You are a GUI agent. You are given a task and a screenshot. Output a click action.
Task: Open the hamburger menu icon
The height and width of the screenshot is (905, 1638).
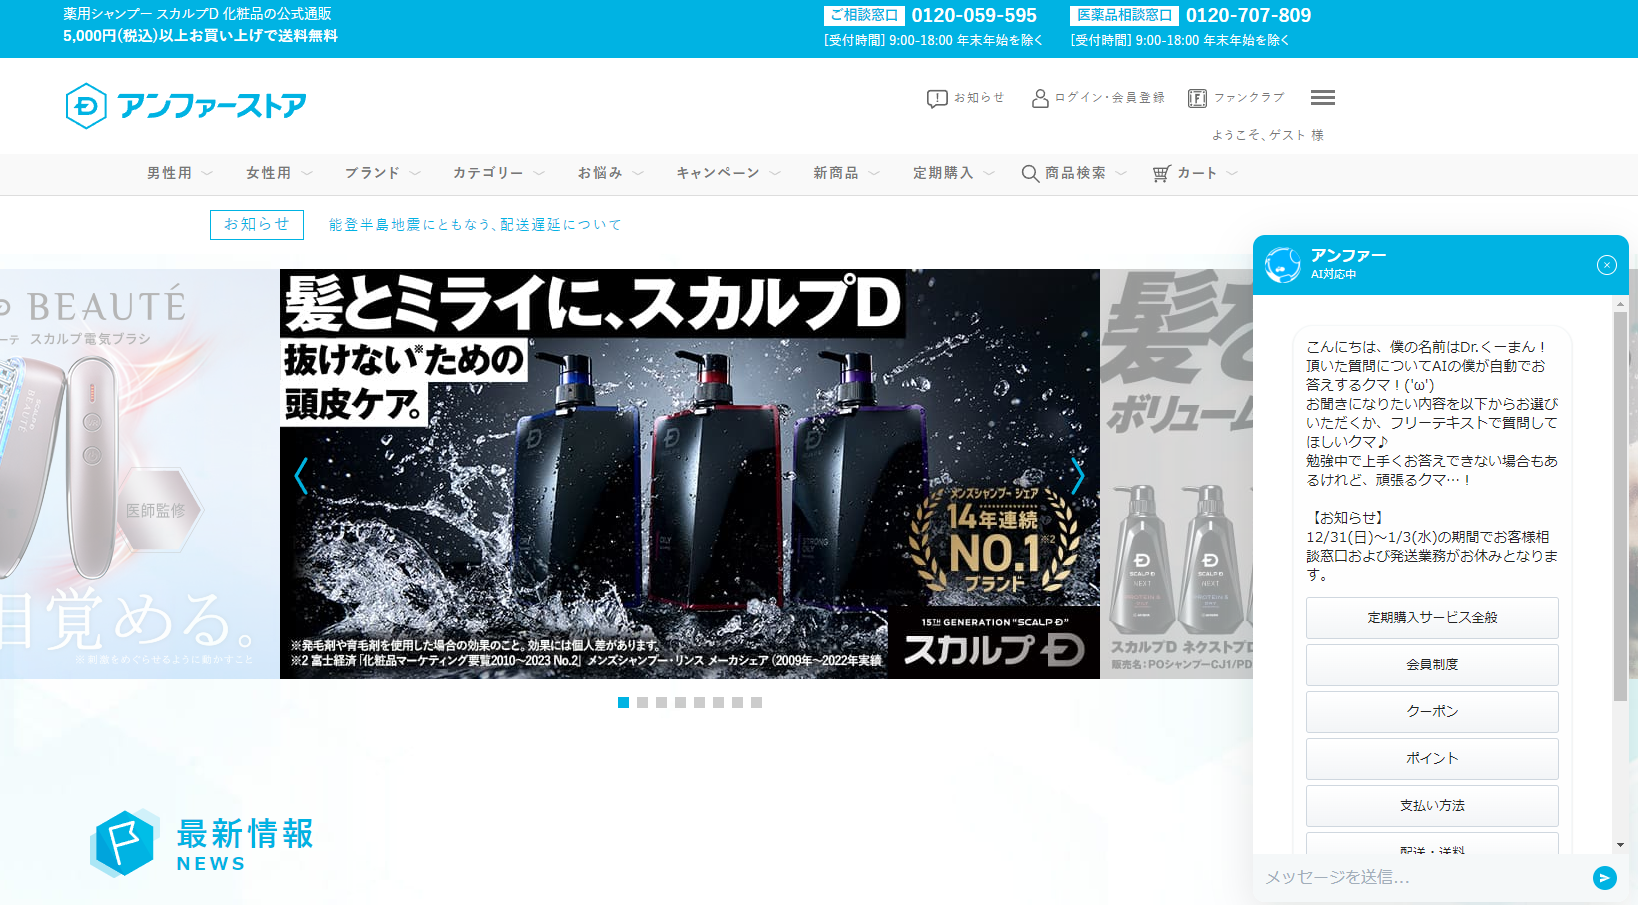1323,98
